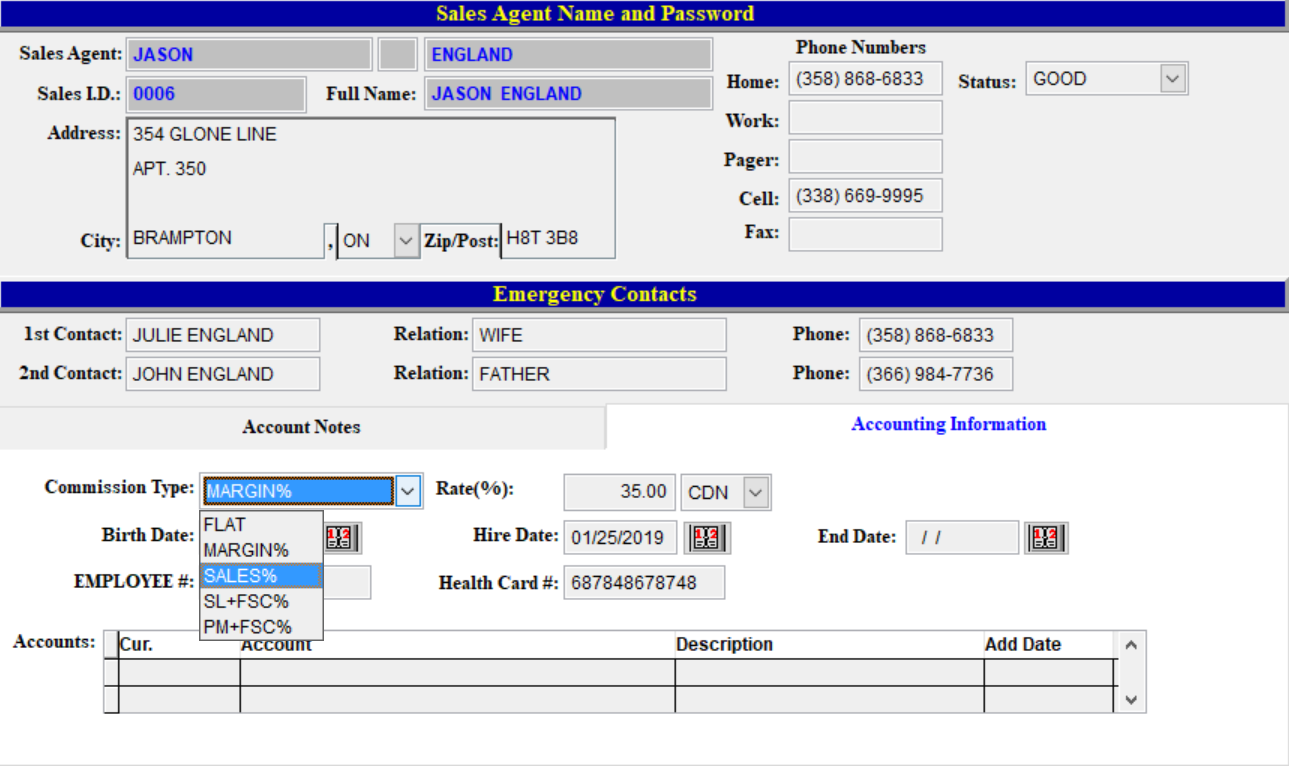Open the Status dropdown showing GOOD

(1173, 79)
